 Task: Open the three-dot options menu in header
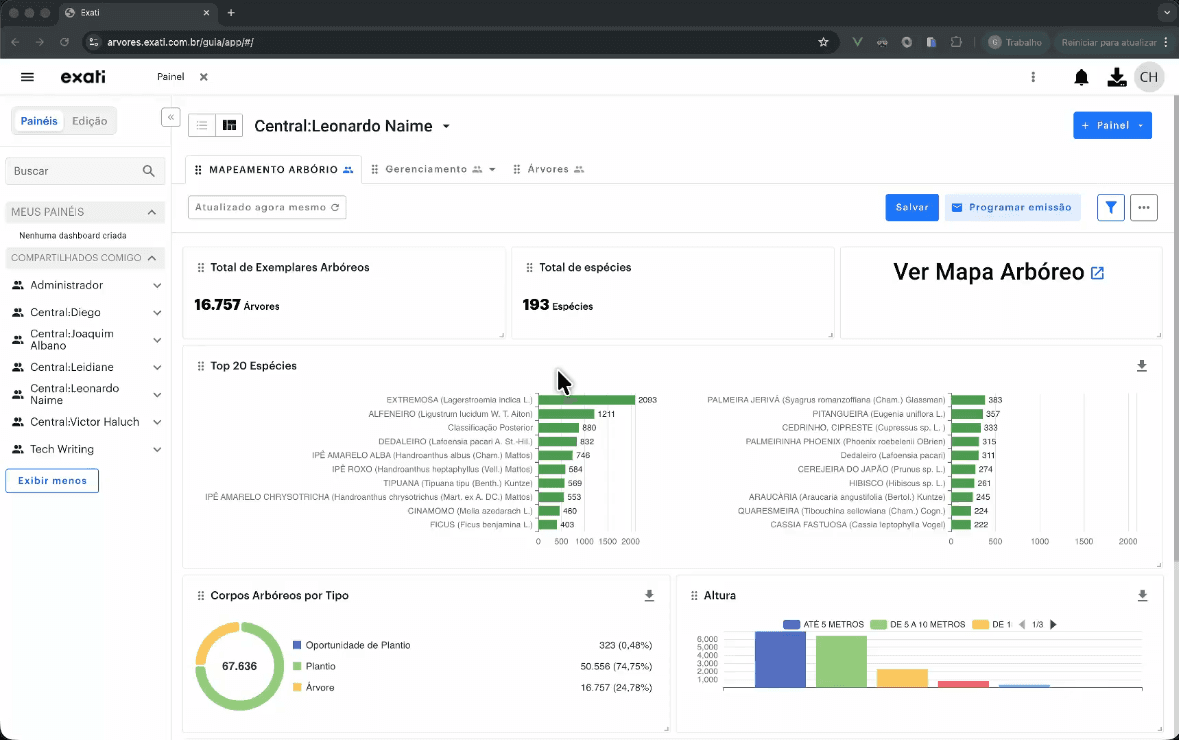[1033, 77]
